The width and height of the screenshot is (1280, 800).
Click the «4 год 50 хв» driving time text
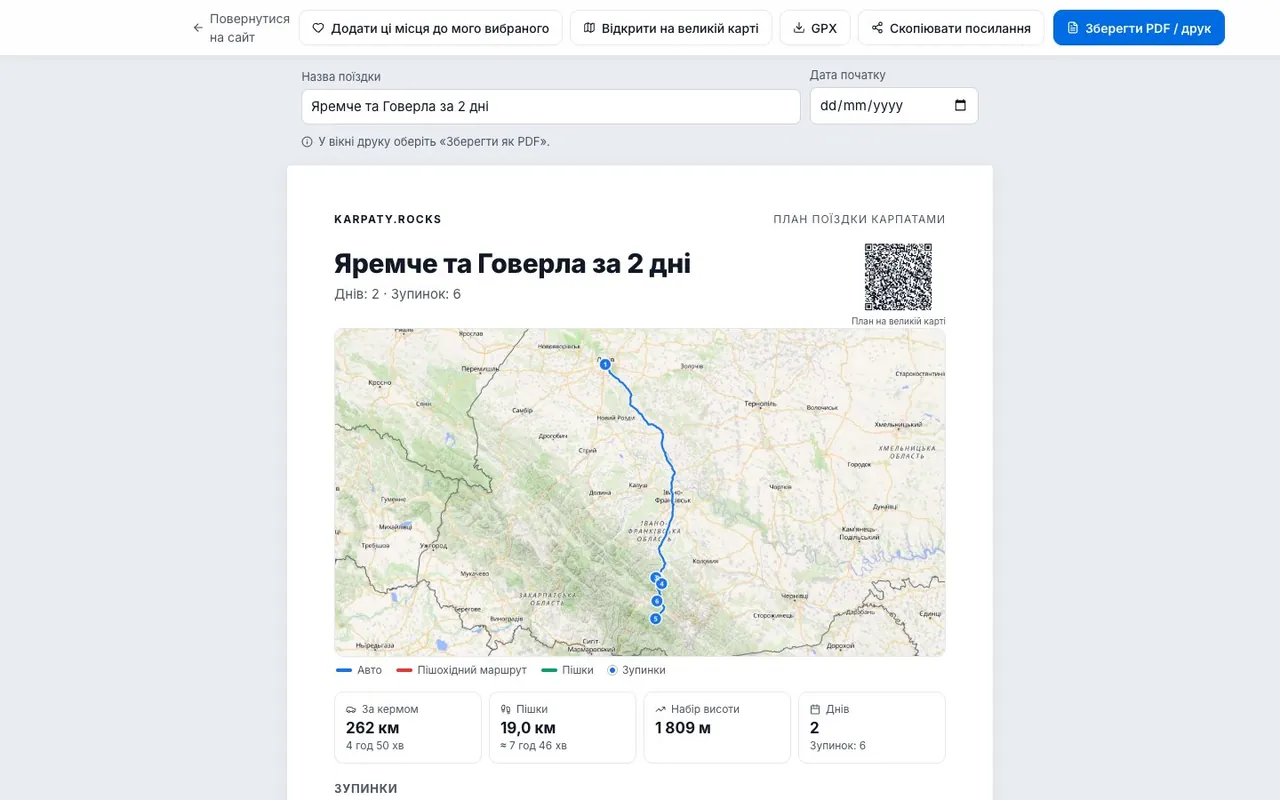coord(375,746)
